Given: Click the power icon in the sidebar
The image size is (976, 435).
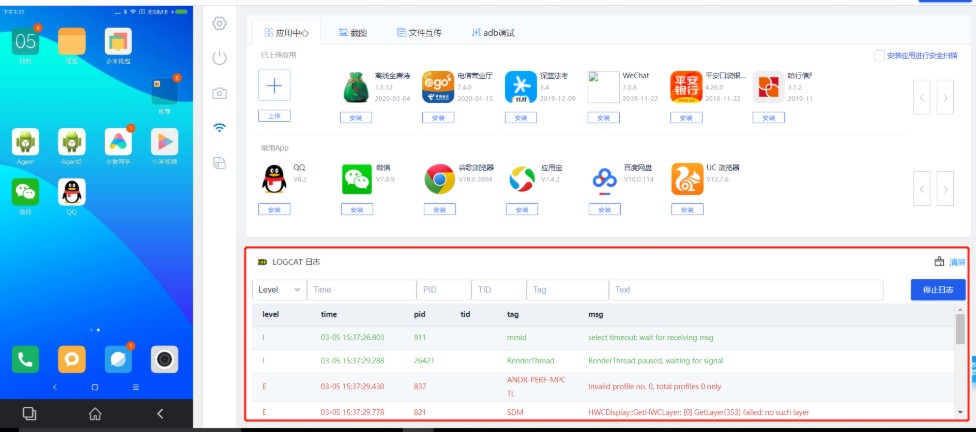Looking at the screenshot, I should point(219,58).
